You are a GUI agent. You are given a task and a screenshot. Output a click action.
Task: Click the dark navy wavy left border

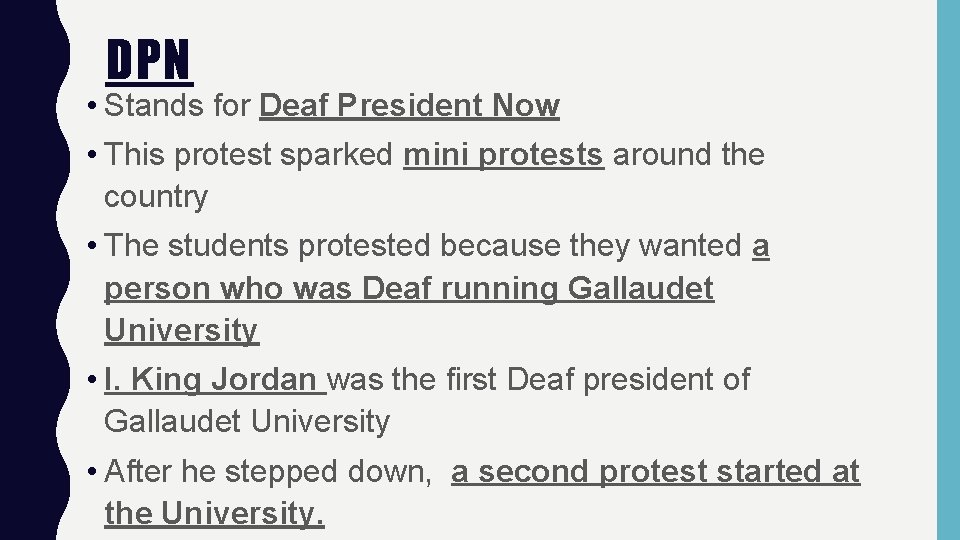point(28,270)
